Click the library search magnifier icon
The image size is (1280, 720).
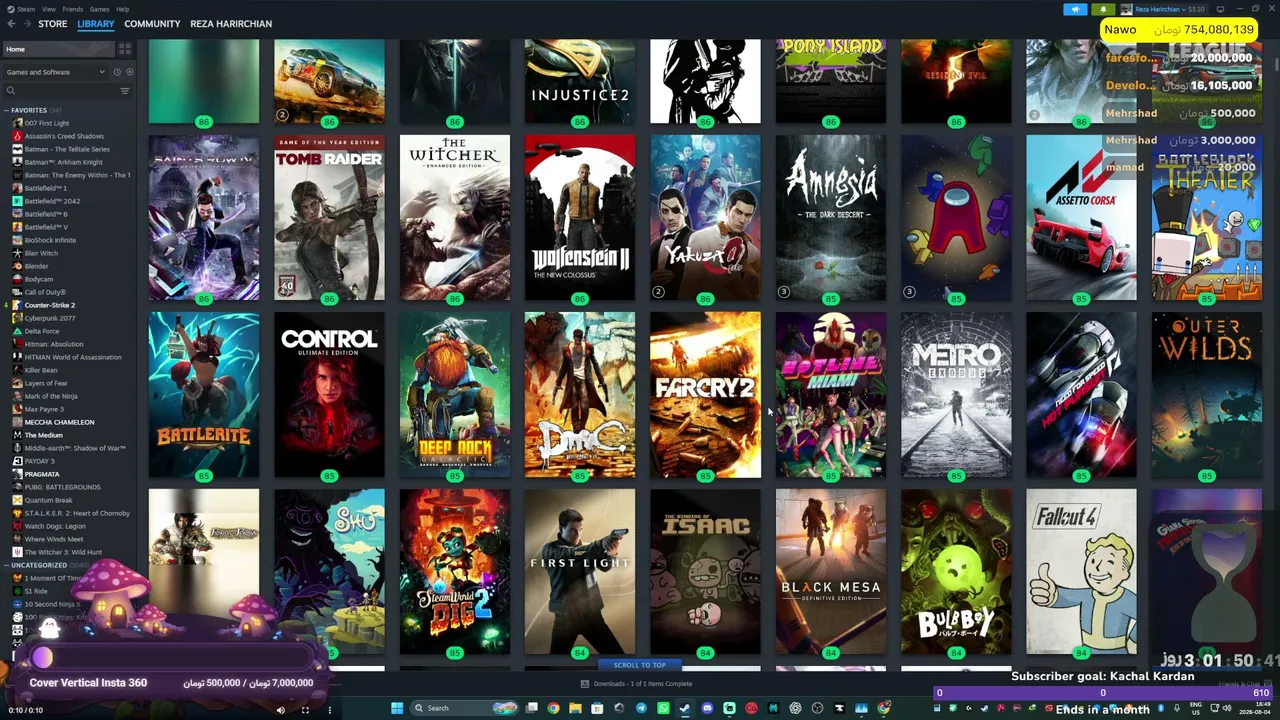tap(11, 91)
